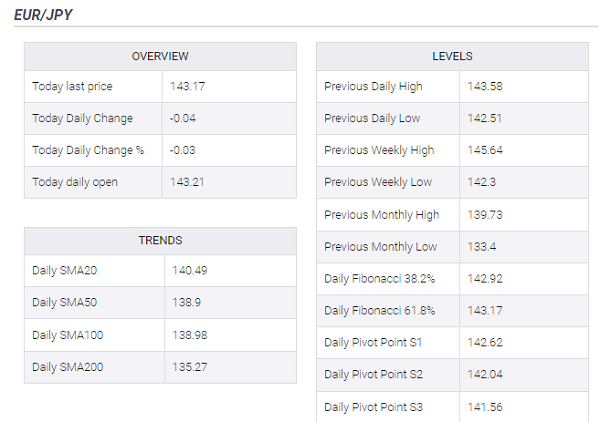600x422 pixels.
Task: Click Daily Fibonacci 61.8% value 143.17
Action: [x=485, y=310]
